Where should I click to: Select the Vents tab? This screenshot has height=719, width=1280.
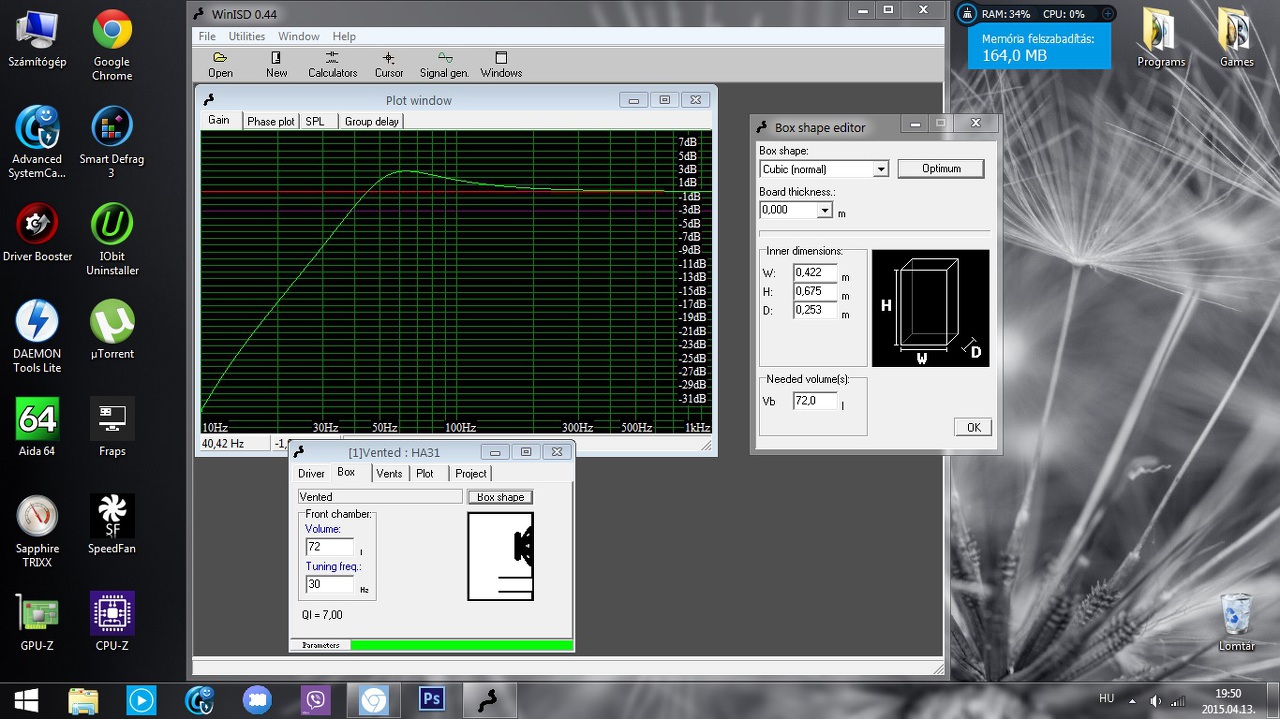pyautogui.click(x=389, y=474)
